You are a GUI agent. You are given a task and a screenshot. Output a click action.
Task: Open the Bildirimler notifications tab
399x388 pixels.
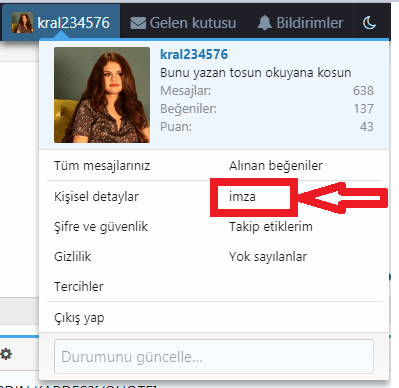(300, 23)
